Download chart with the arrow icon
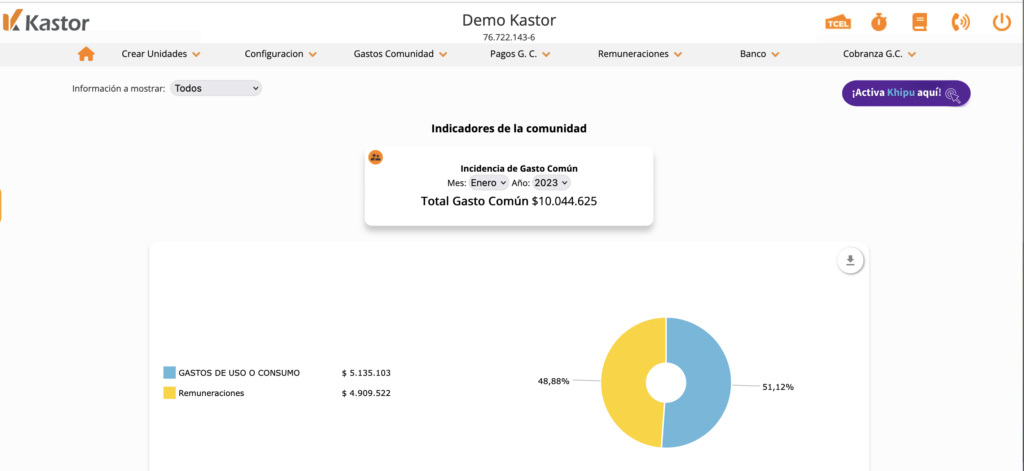This screenshot has width=1024, height=471. coord(850,261)
